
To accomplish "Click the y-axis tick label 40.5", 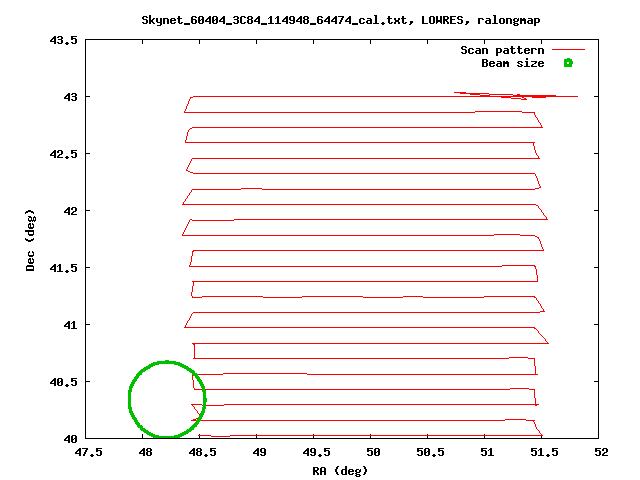I will (x=63, y=382).
